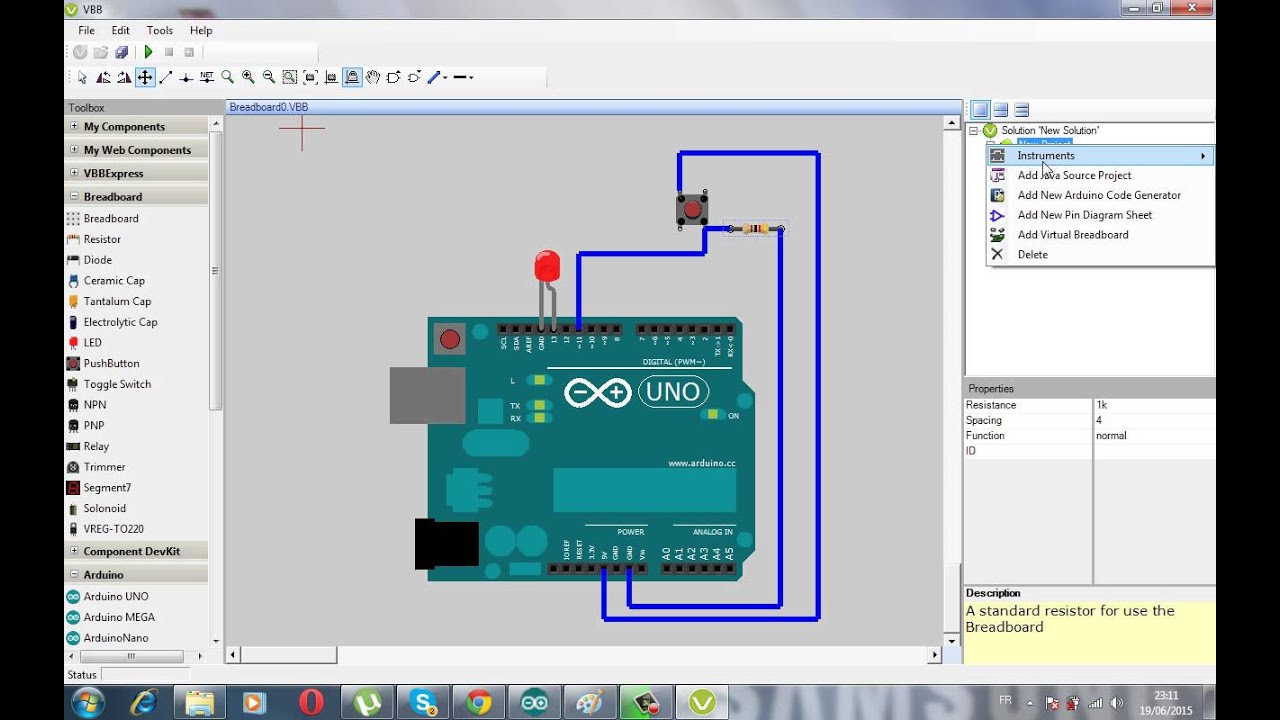This screenshot has height=720, width=1280.
Task: Click the Breadboard0.VBB document tab
Action: [269, 107]
